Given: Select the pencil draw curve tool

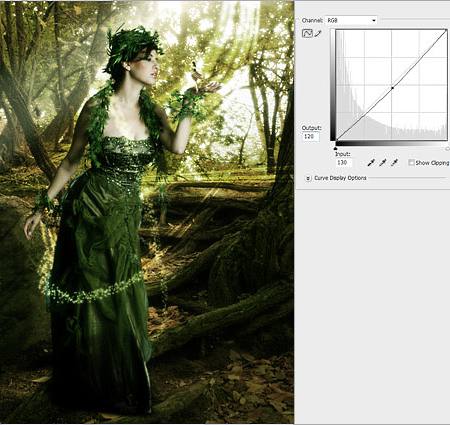Looking at the screenshot, I should point(318,33).
